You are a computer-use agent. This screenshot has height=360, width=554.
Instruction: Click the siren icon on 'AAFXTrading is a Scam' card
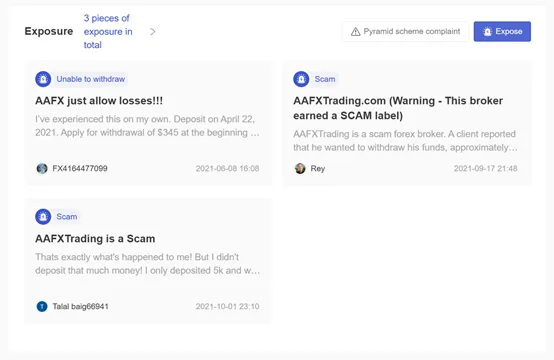tap(43, 217)
